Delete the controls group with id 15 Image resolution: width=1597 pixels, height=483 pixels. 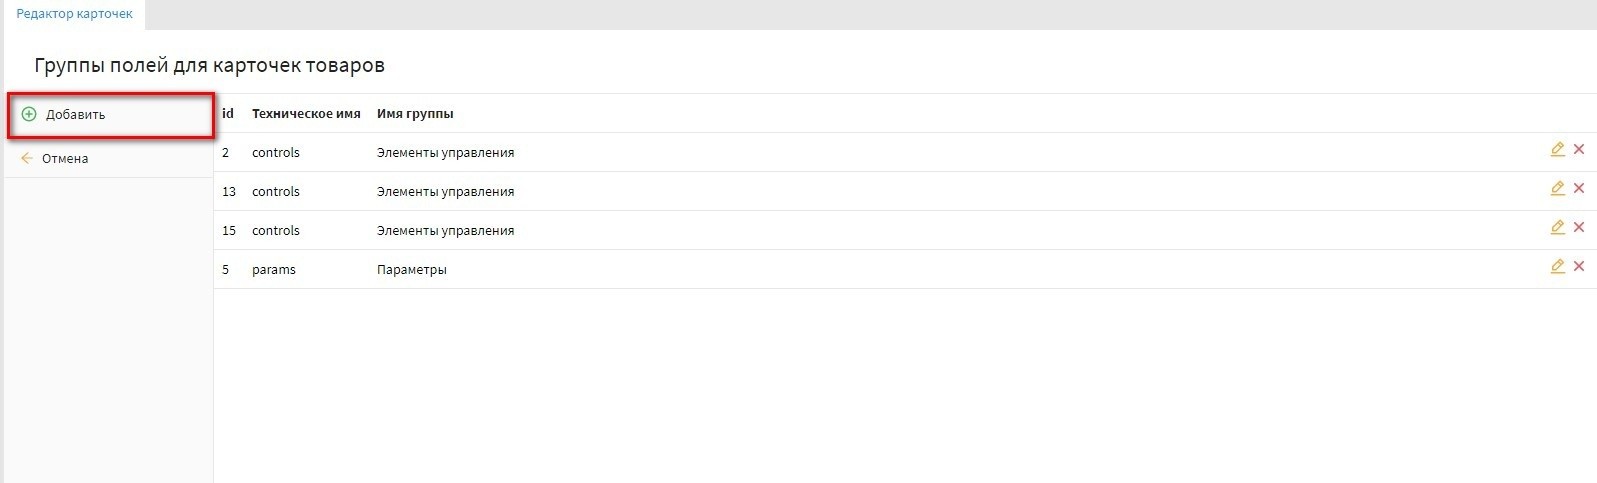point(1579,228)
